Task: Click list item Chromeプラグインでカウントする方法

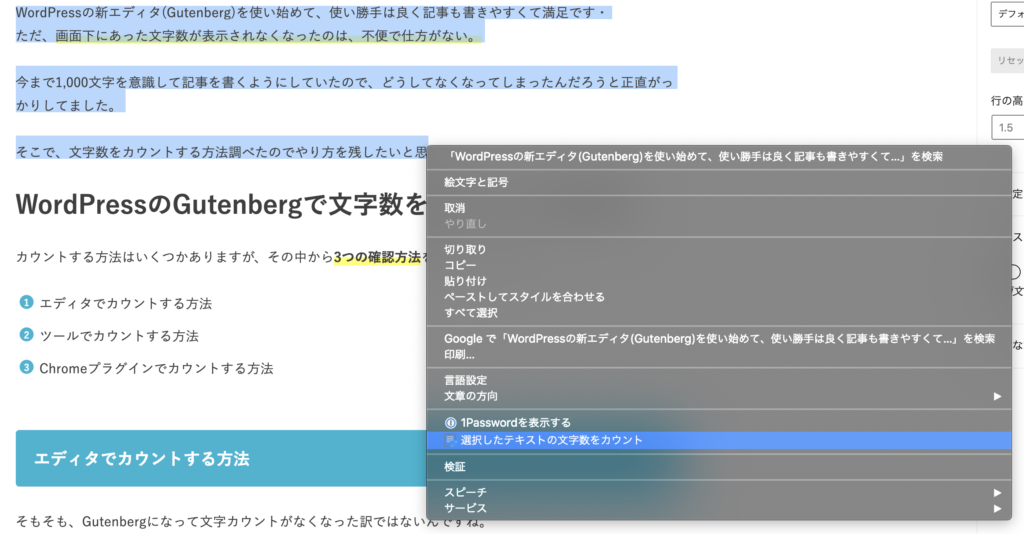Action: tap(156, 369)
